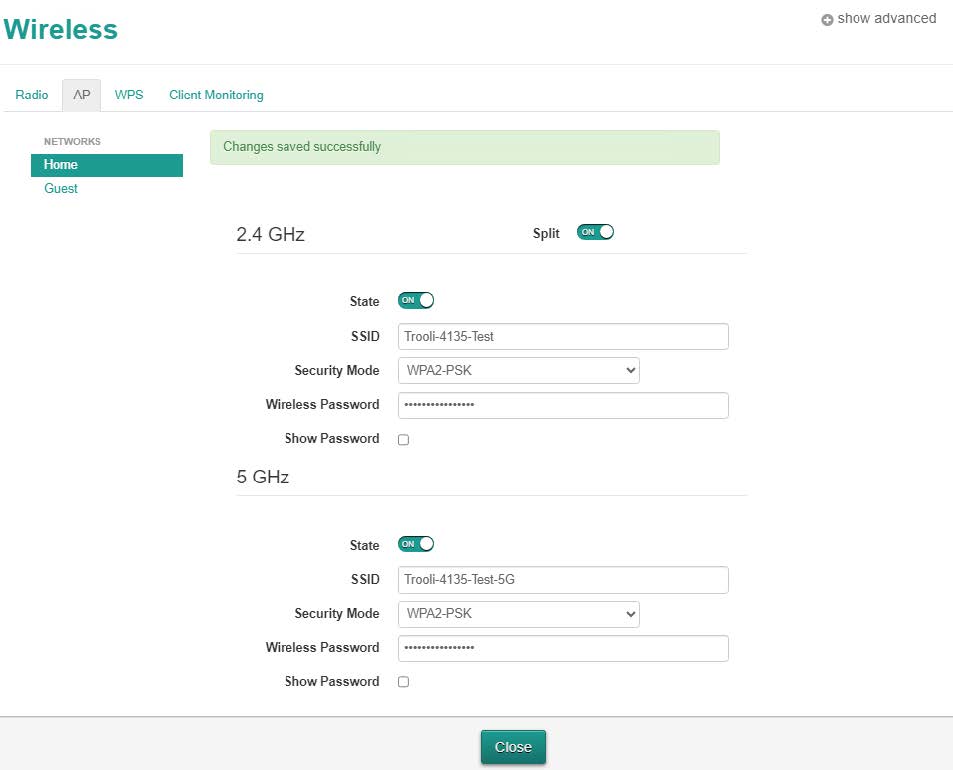Go to Client Monitoring
The height and width of the screenshot is (770, 953).
tap(215, 94)
